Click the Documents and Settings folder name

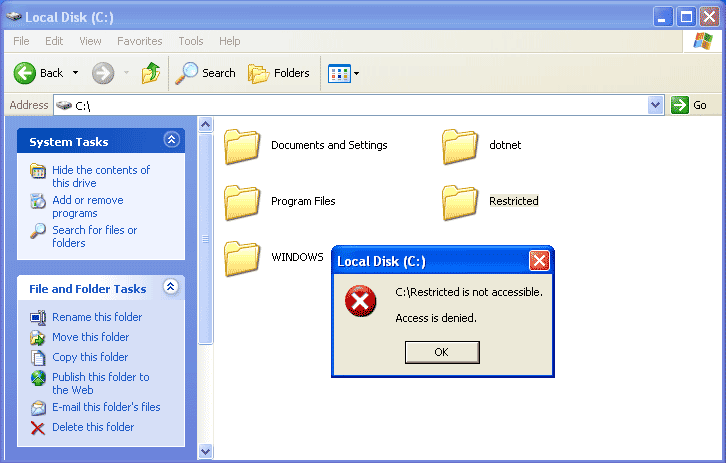point(329,145)
